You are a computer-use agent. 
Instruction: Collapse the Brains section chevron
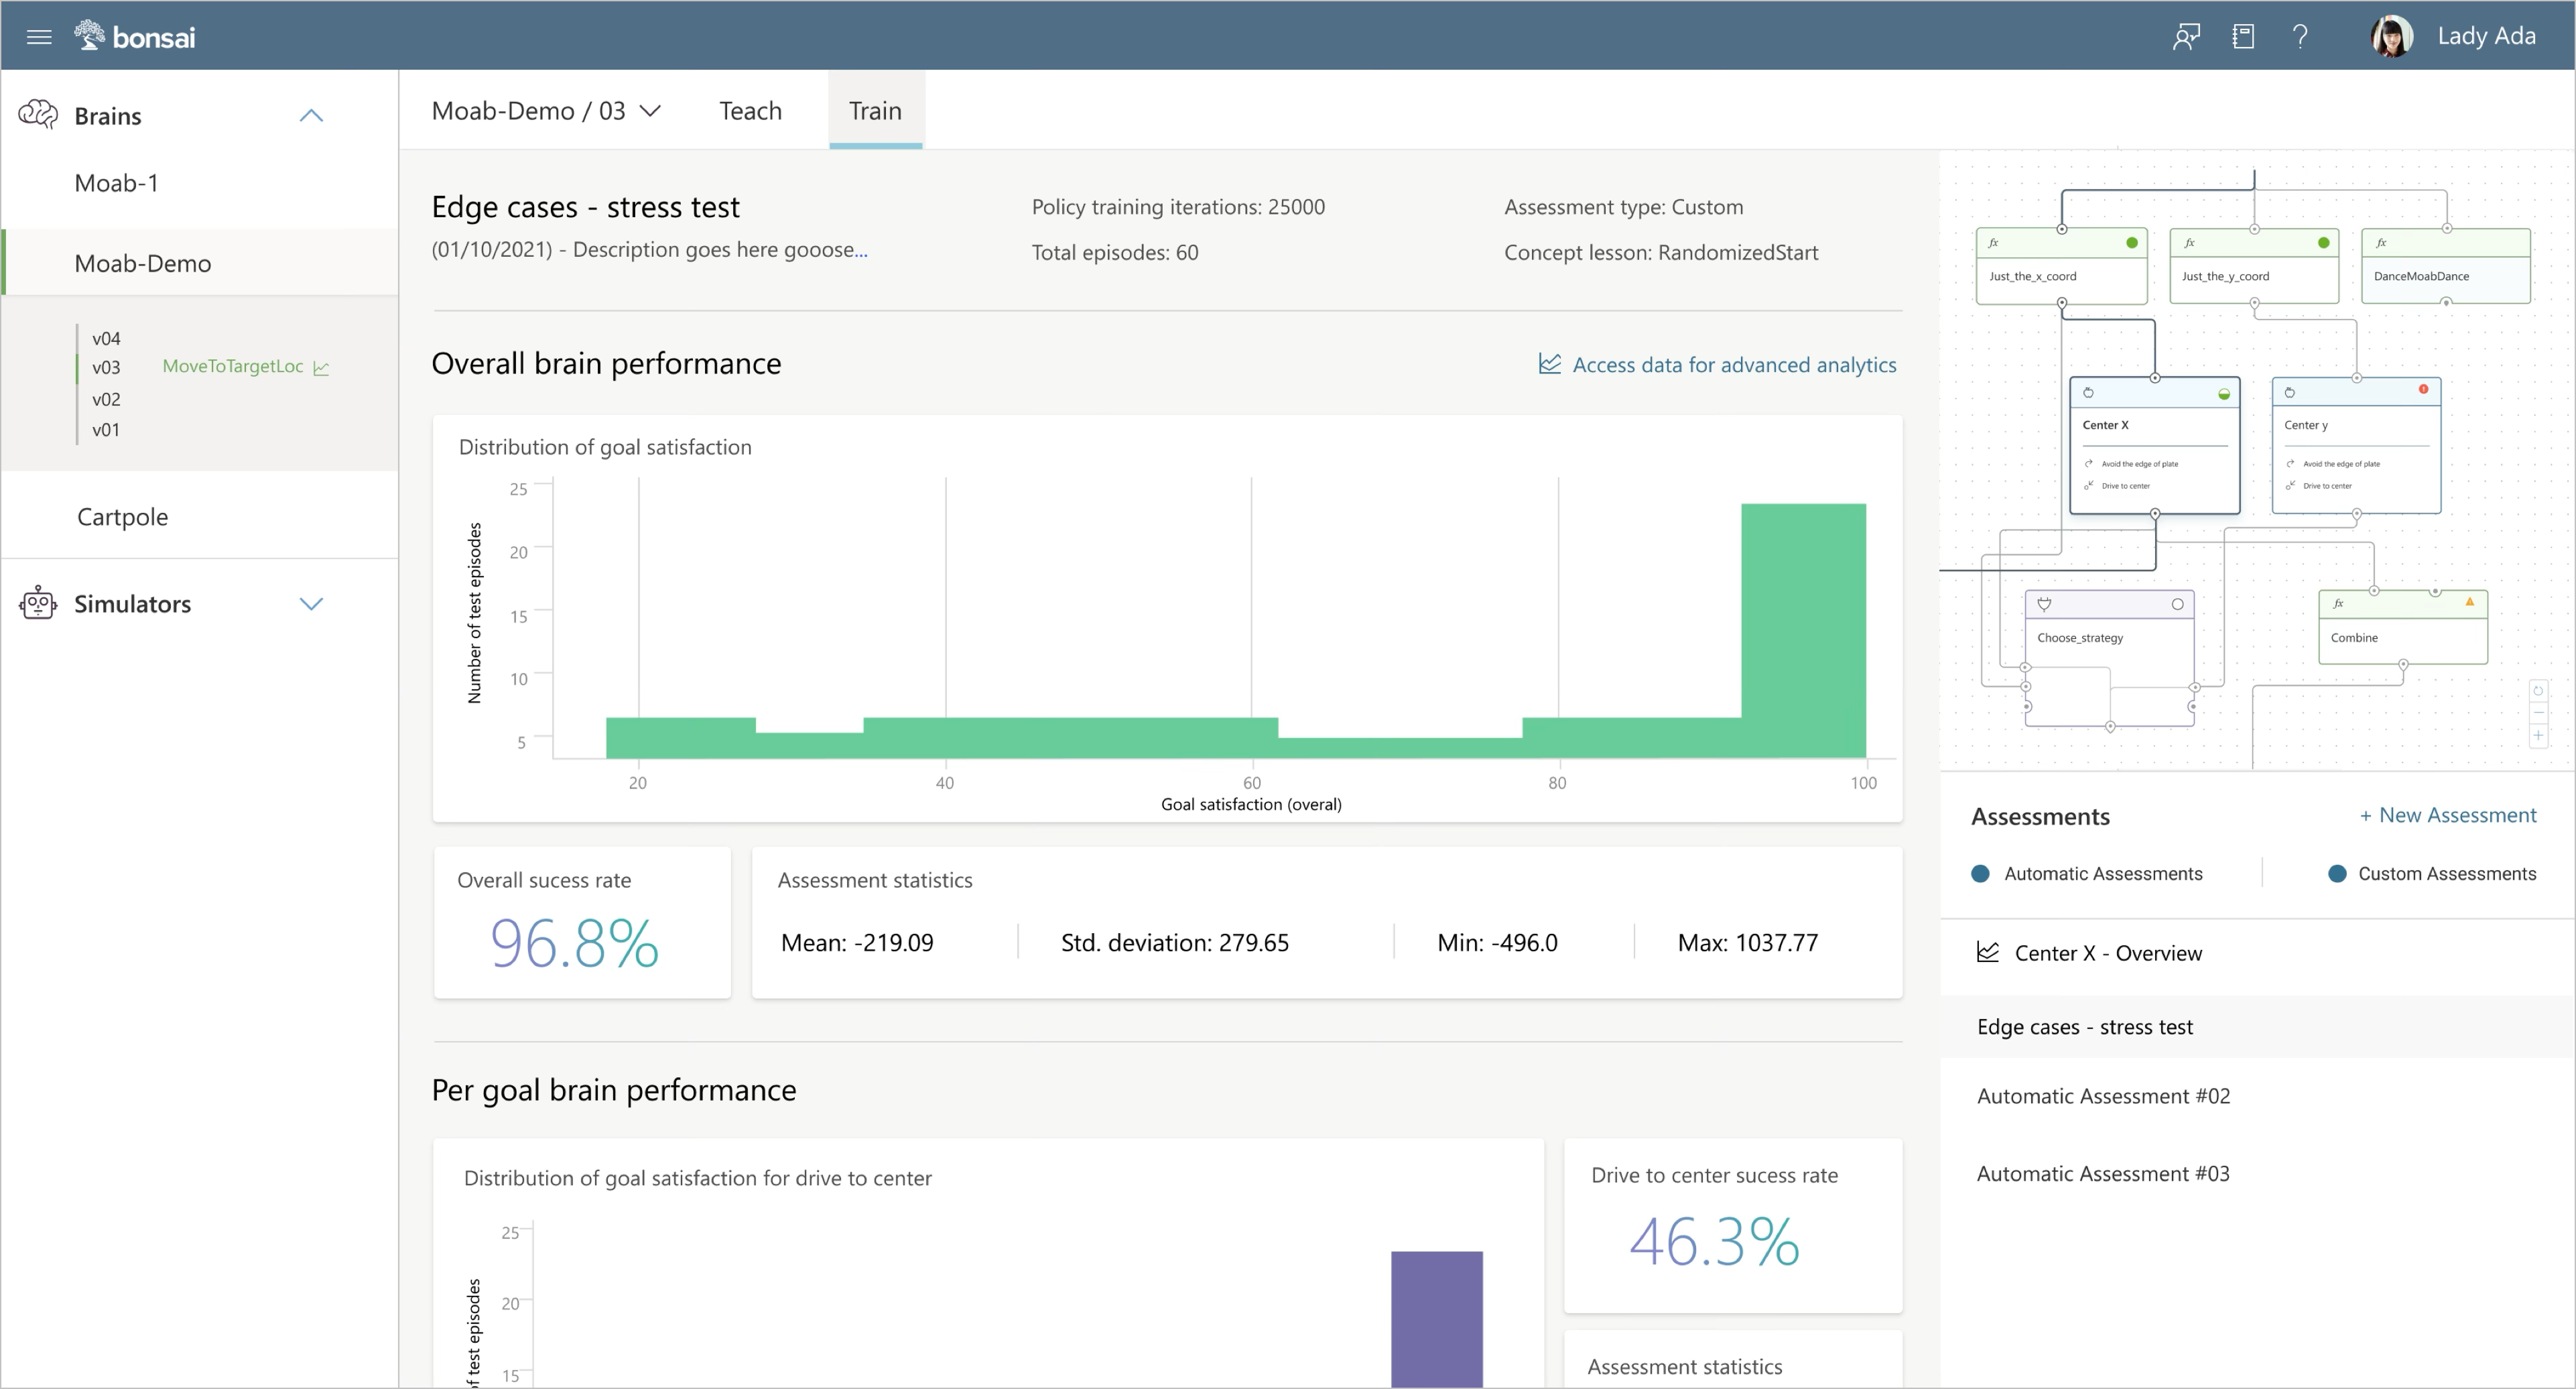point(311,116)
